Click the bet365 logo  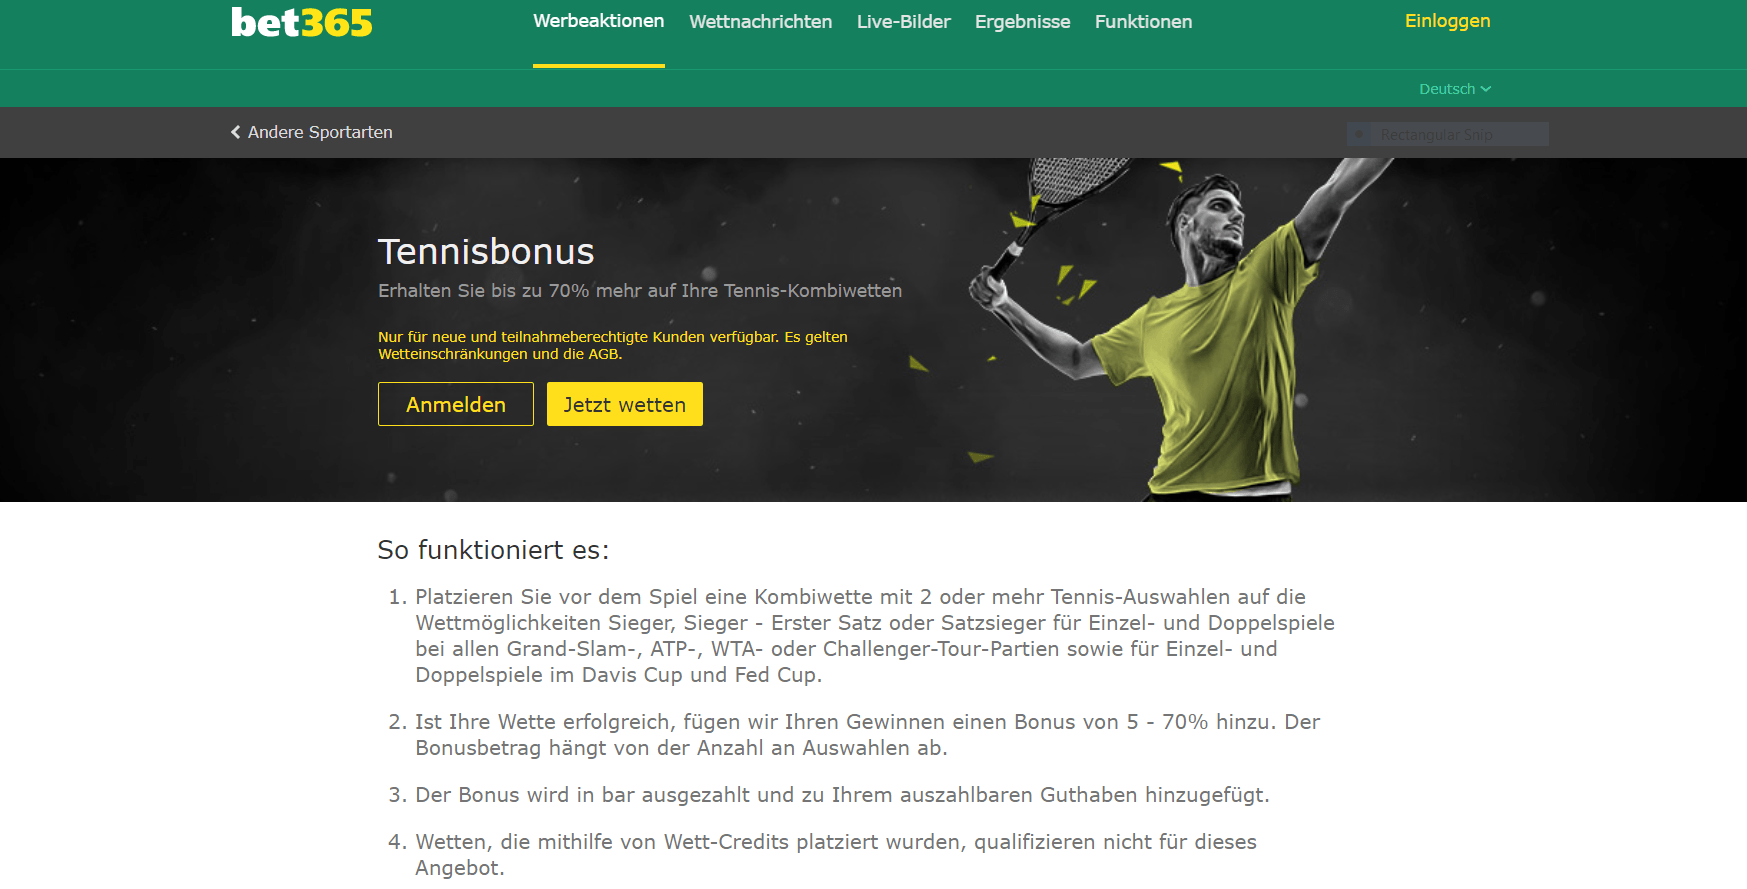301,23
